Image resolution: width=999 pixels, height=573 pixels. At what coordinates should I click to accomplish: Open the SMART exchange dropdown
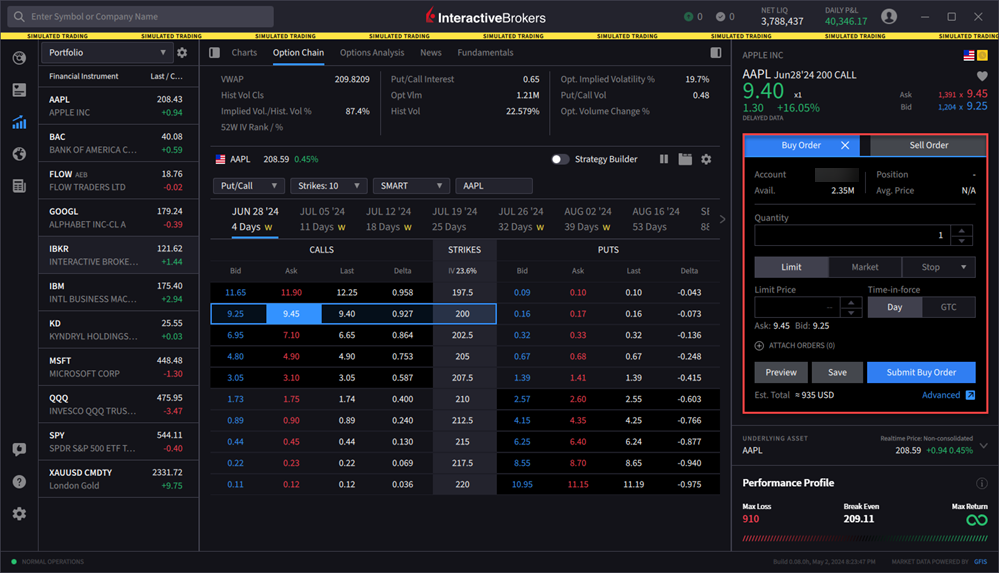click(411, 185)
